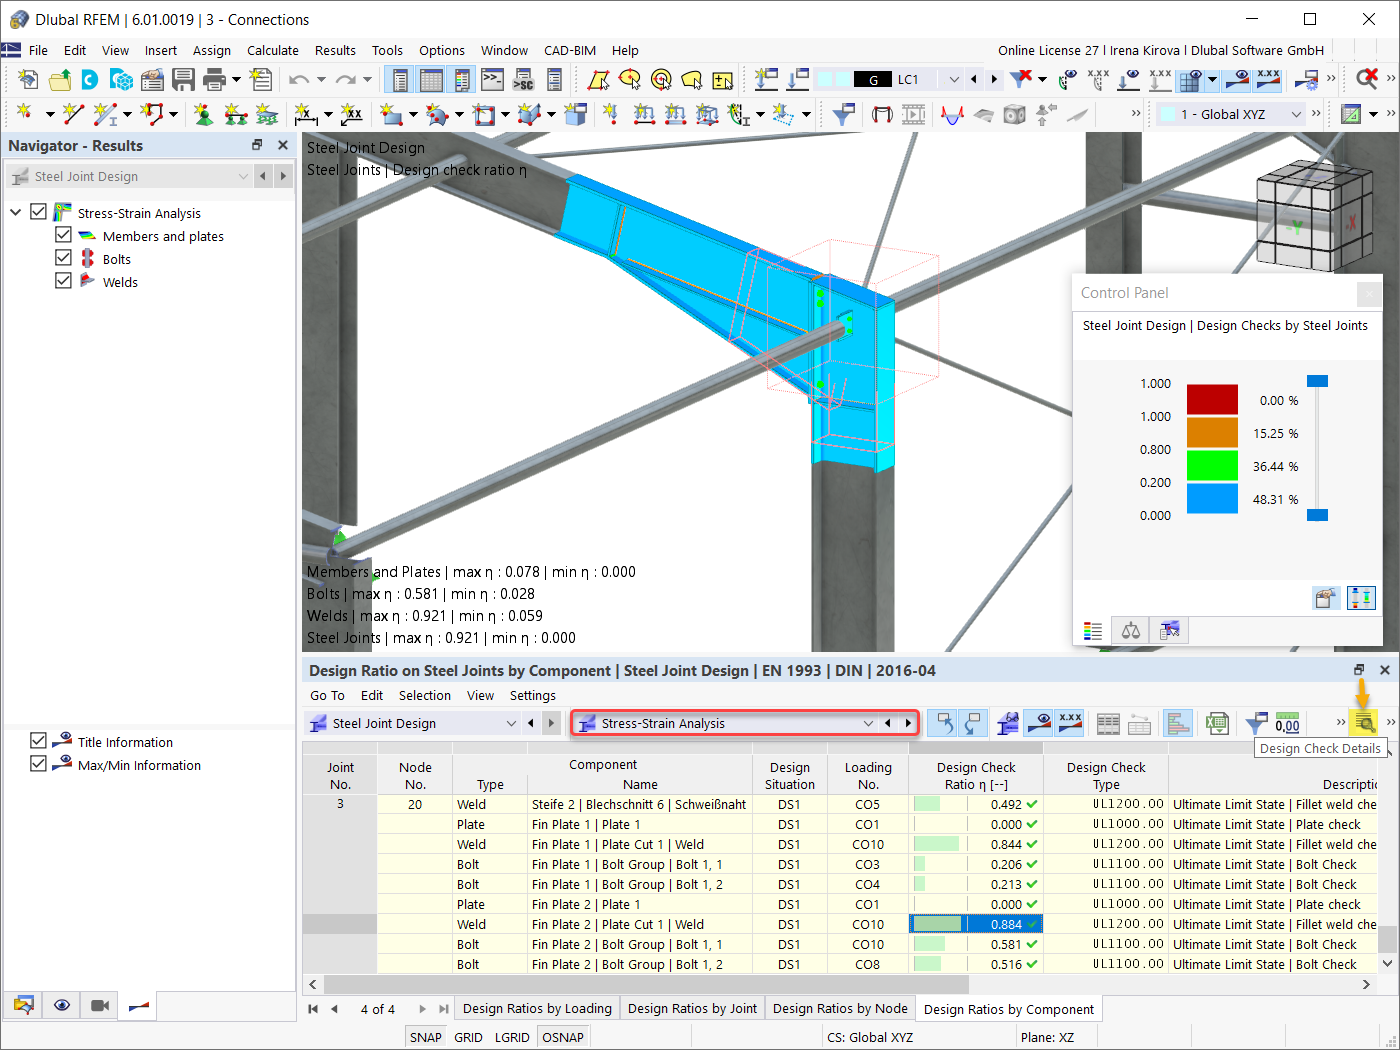
Task: Click the balance scale tab in Control Panel
Action: pos(1131,630)
